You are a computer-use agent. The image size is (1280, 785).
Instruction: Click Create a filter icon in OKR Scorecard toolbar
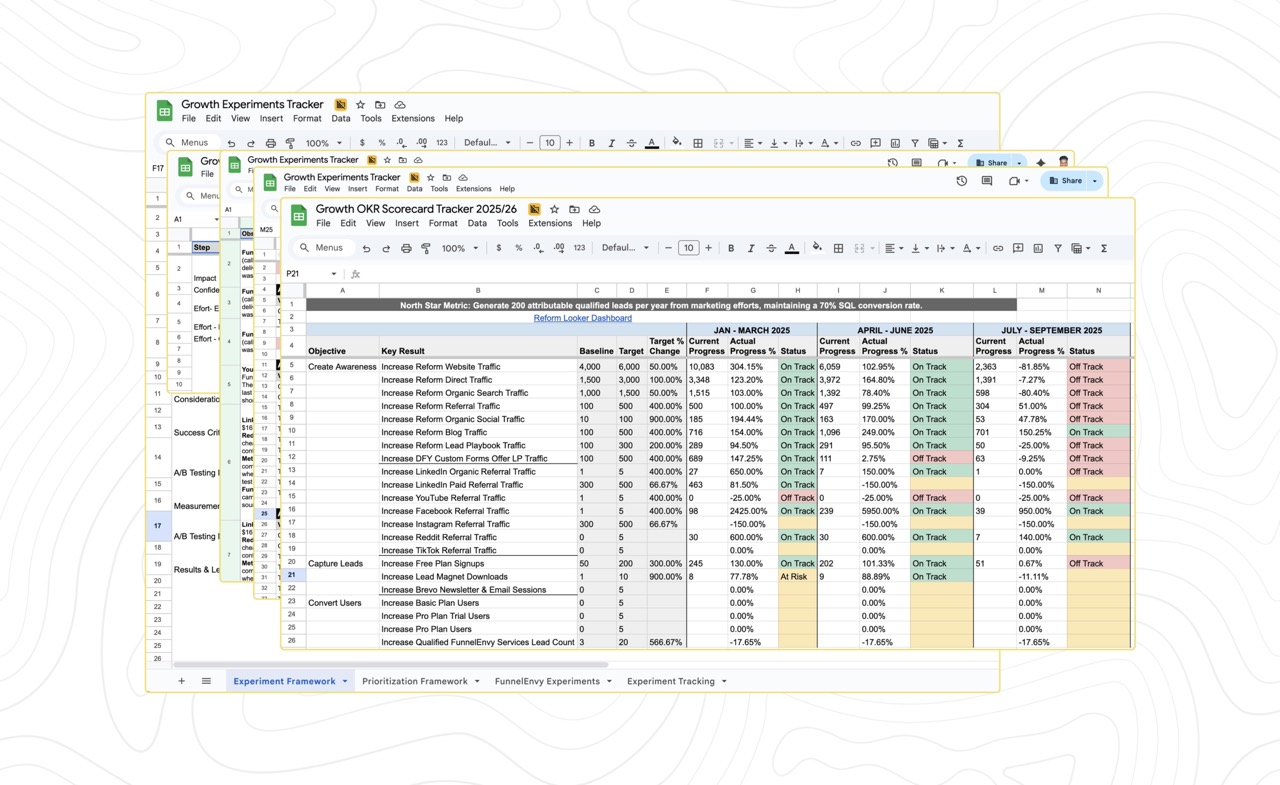(1057, 248)
